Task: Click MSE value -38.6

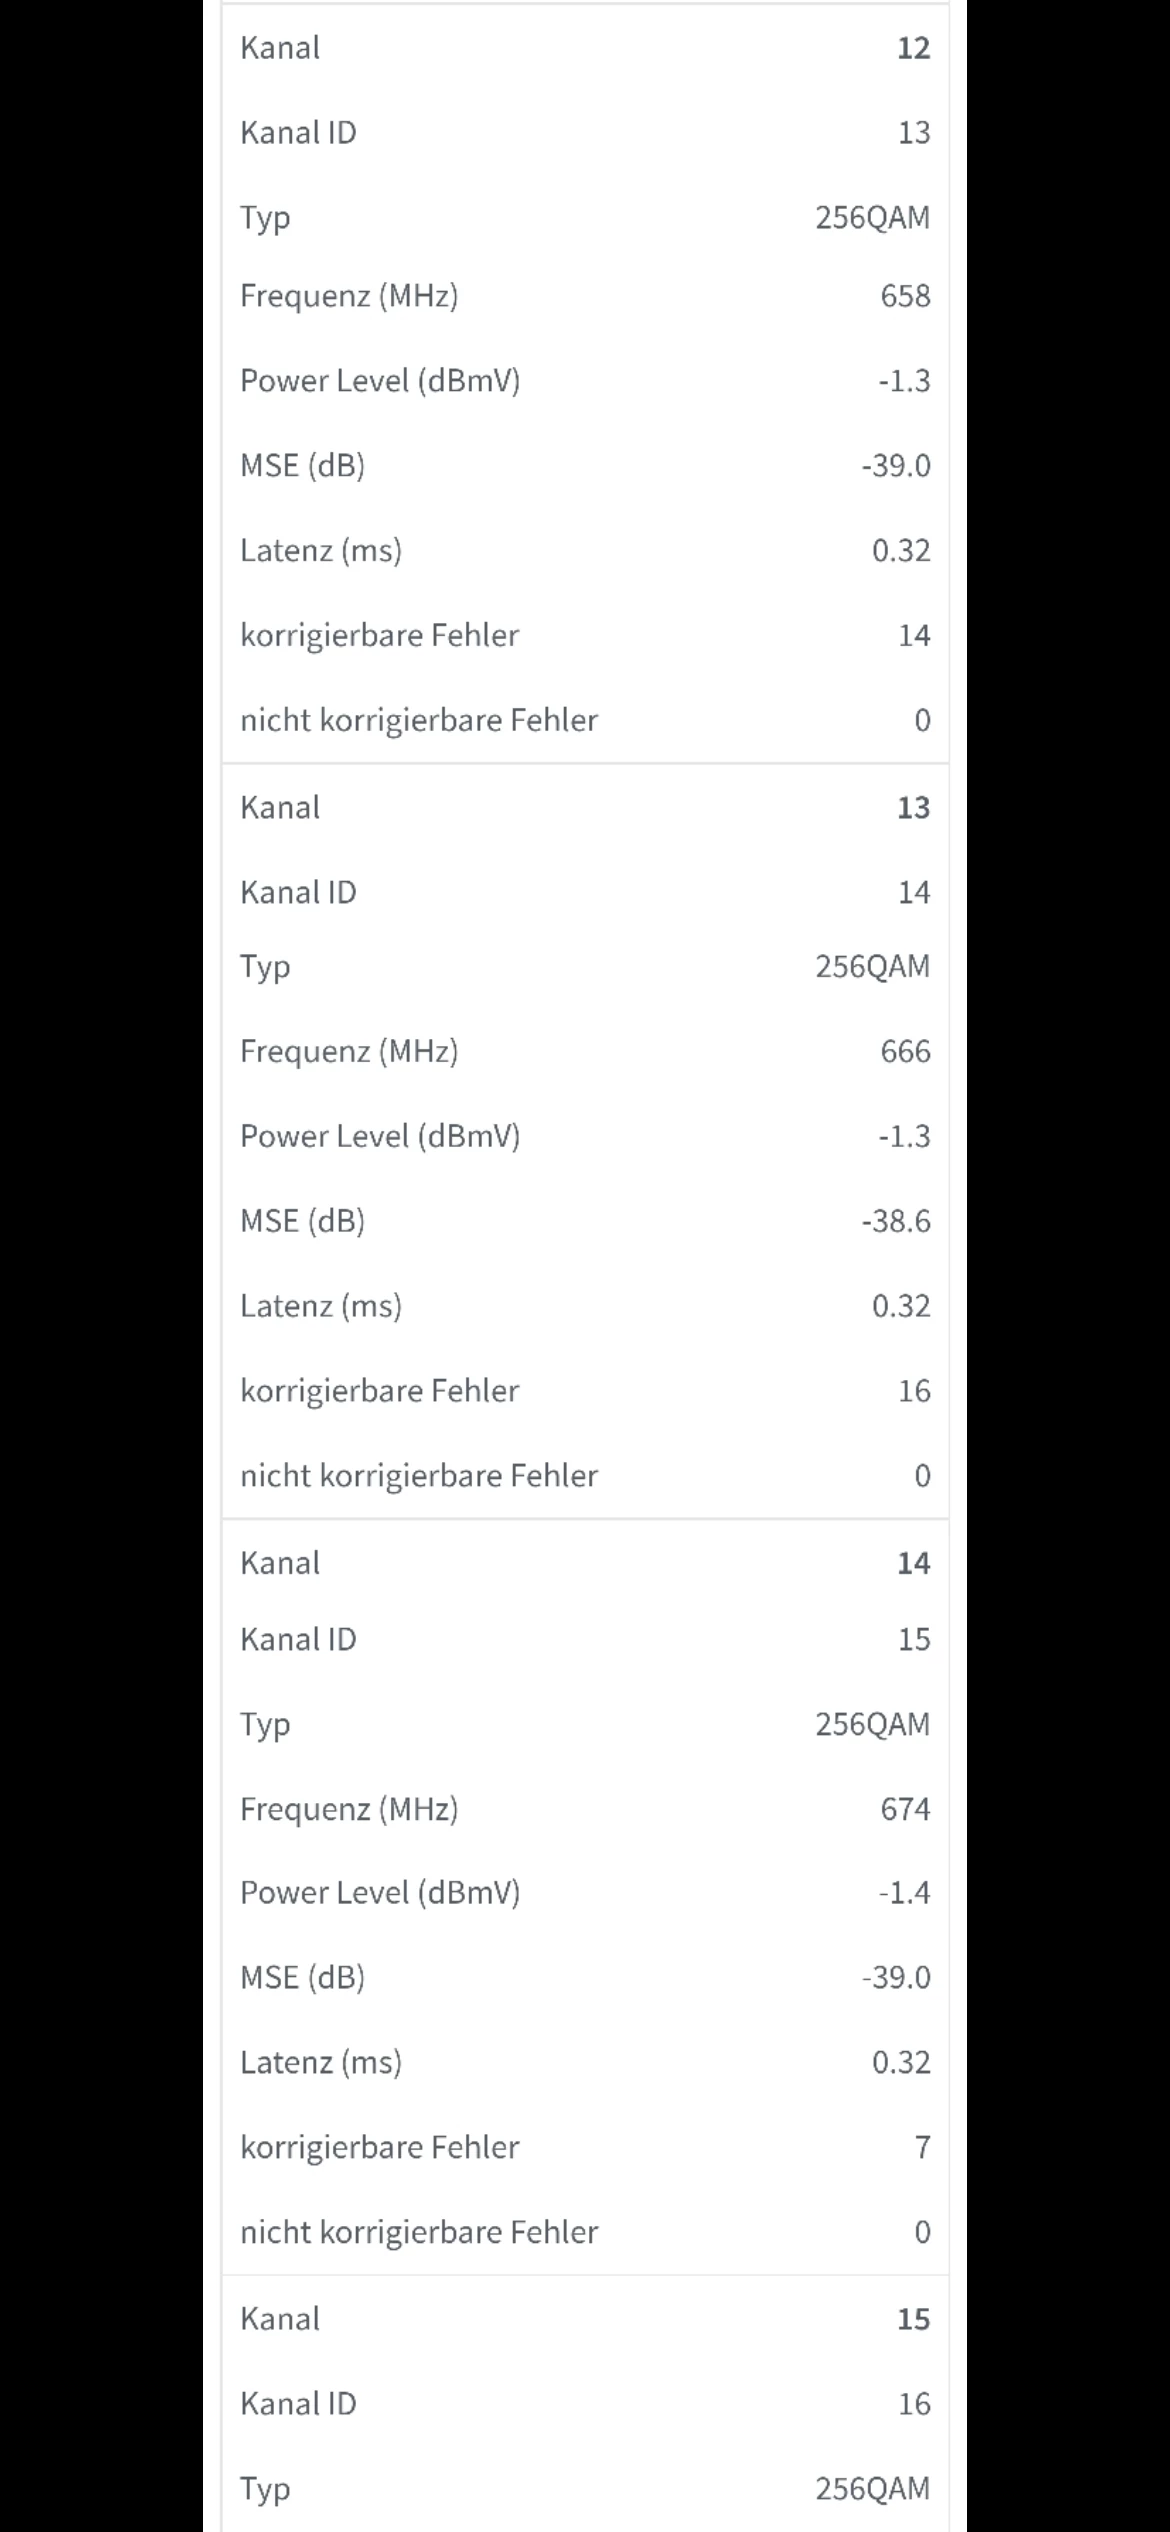Action: [896, 1221]
